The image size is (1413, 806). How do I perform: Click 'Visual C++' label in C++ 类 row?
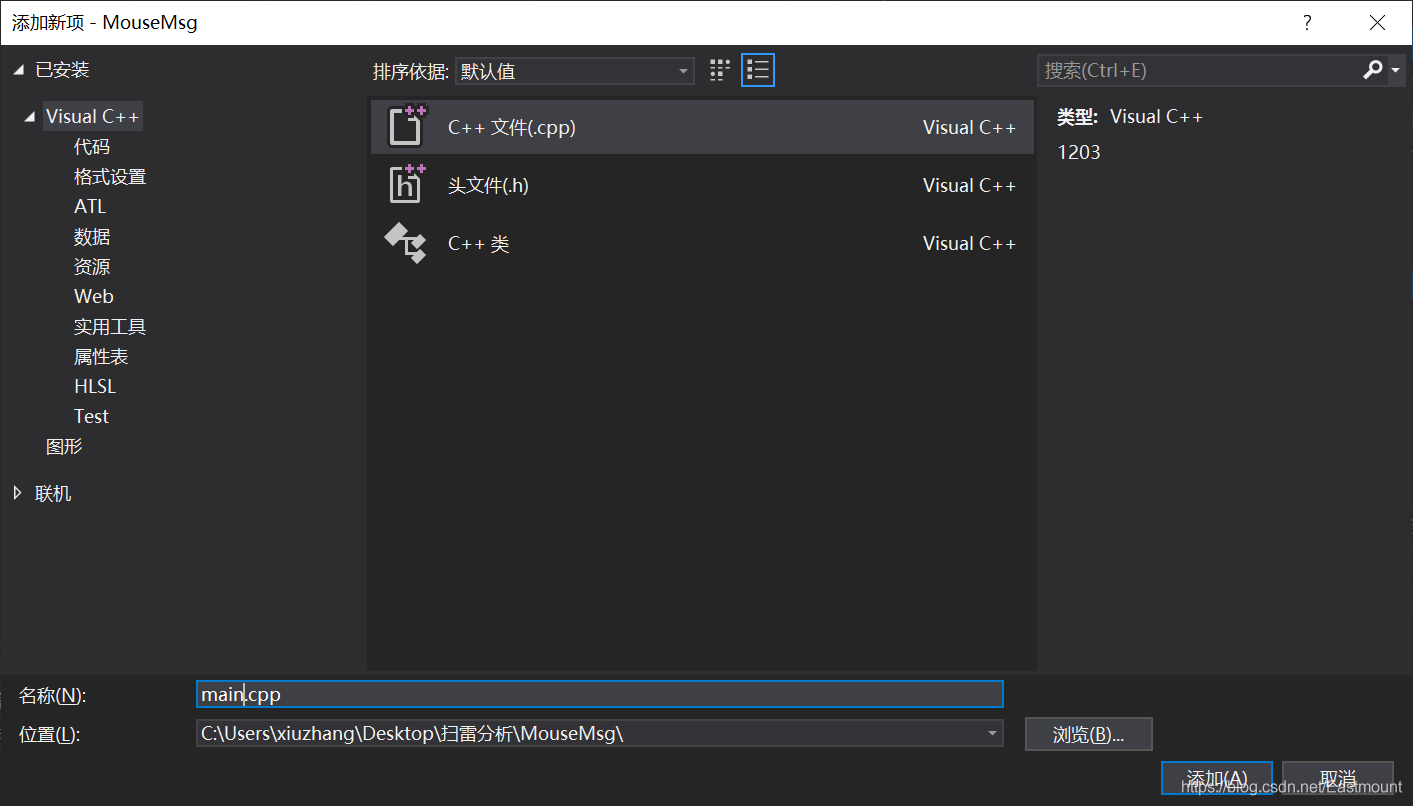point(969,243)
